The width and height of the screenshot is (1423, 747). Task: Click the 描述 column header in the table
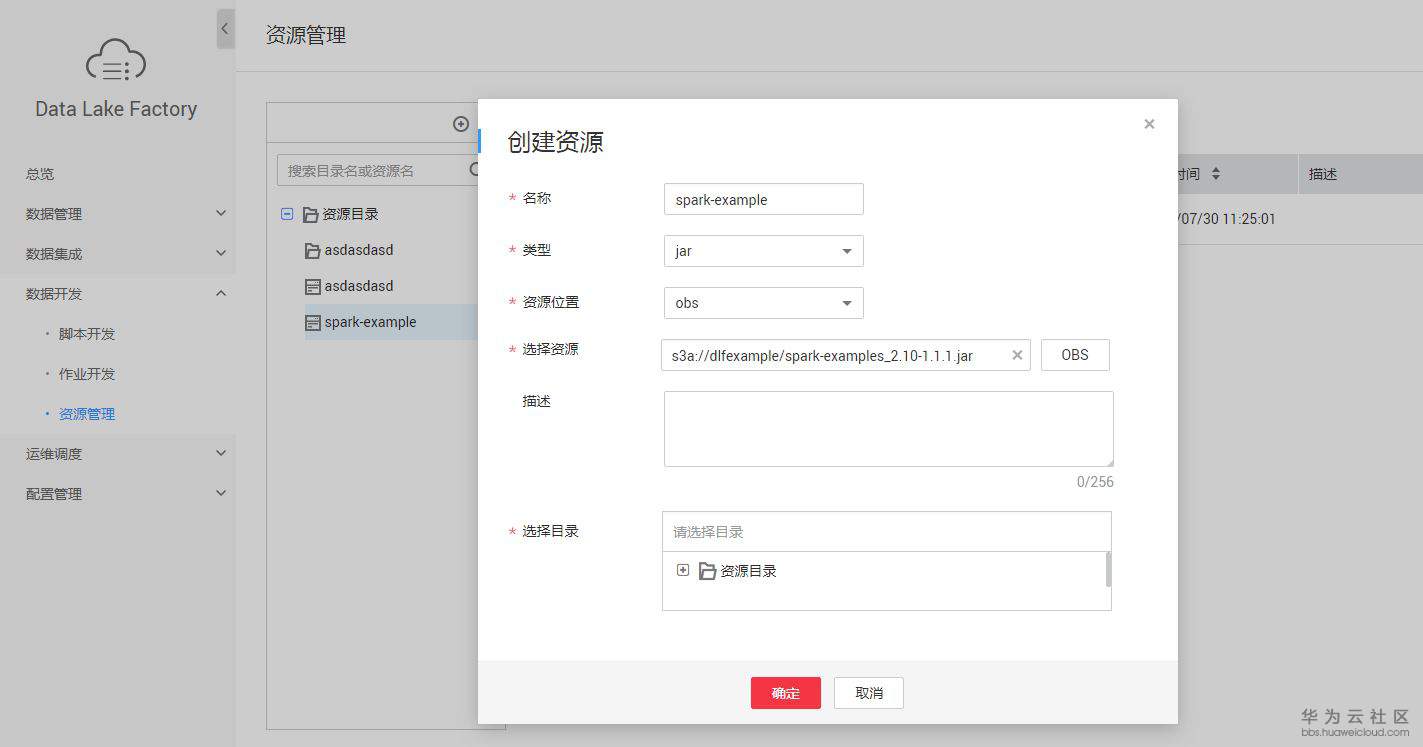(x=1323, y=174)
